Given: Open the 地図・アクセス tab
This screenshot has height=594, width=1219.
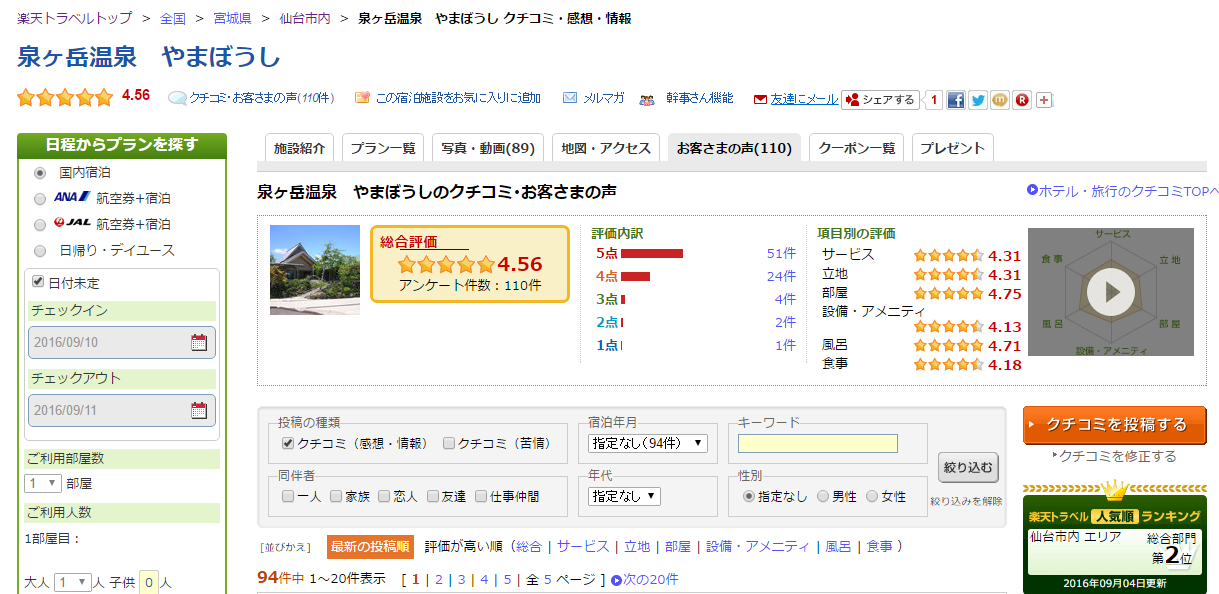Looking at the screenshot, I should click(606, 148).
